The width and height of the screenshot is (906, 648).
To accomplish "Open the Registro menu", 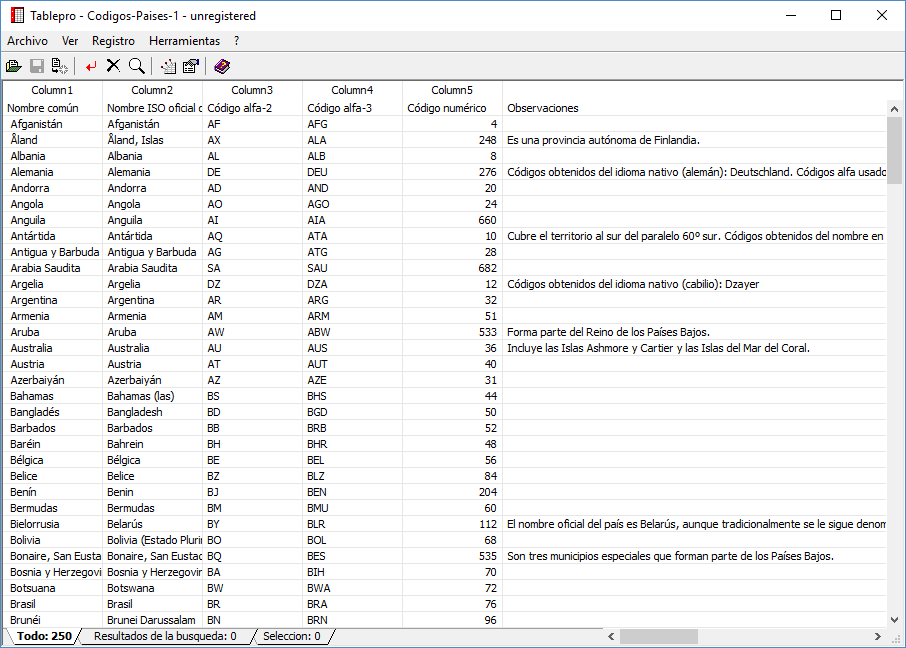I will click(x=113, y=41).
